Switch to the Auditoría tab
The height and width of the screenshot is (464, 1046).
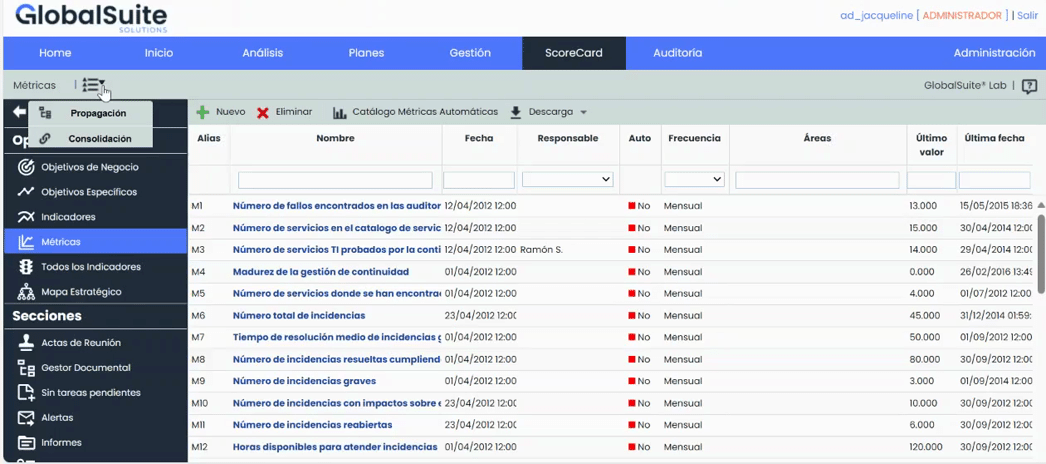pos(677,53)
